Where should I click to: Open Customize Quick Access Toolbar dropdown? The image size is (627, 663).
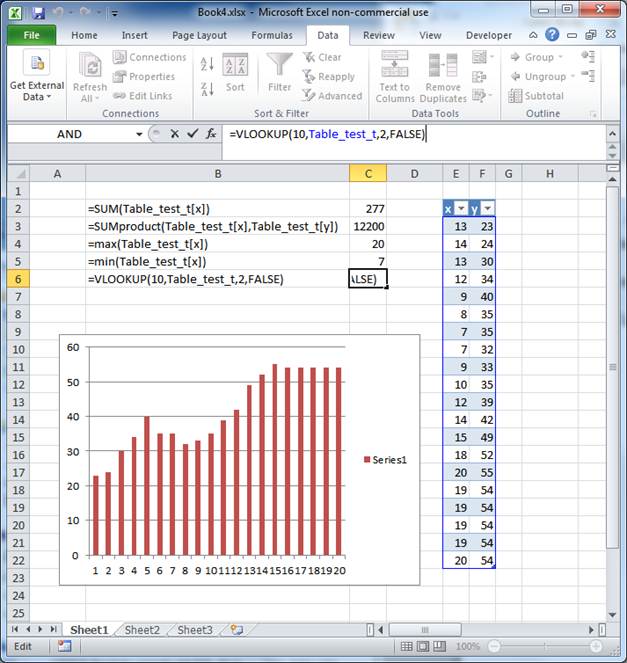115,13
